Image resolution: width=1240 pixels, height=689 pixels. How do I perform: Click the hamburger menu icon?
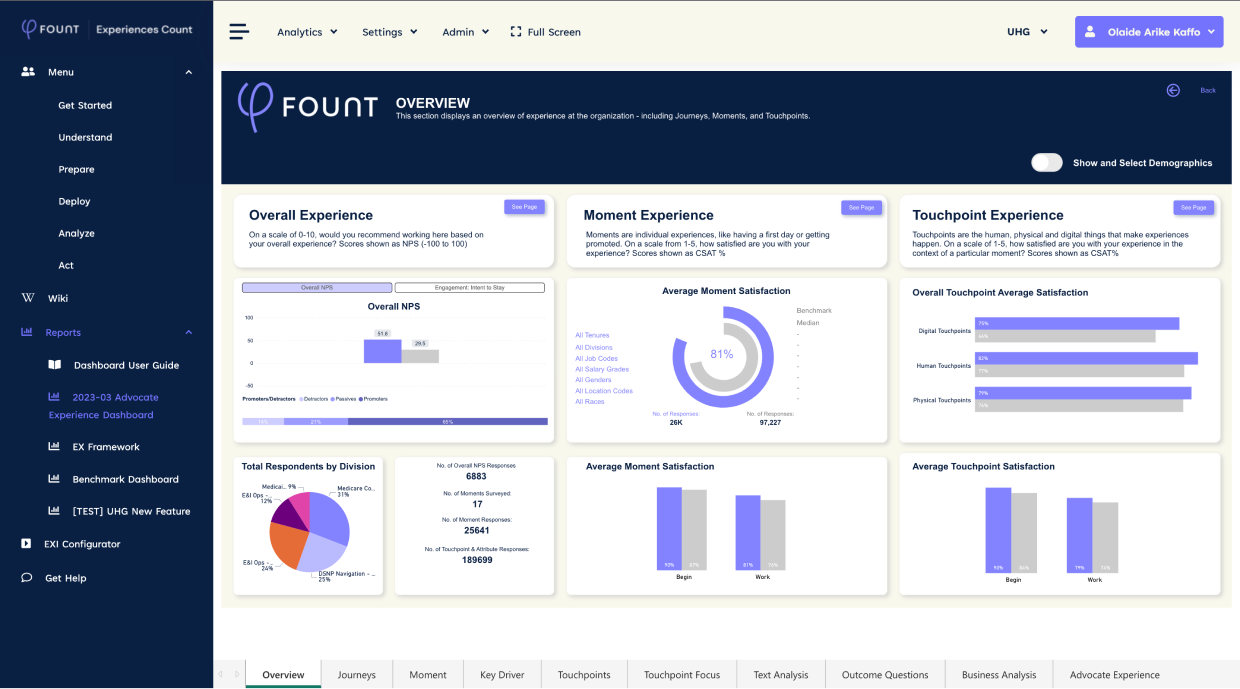(239, 31)
